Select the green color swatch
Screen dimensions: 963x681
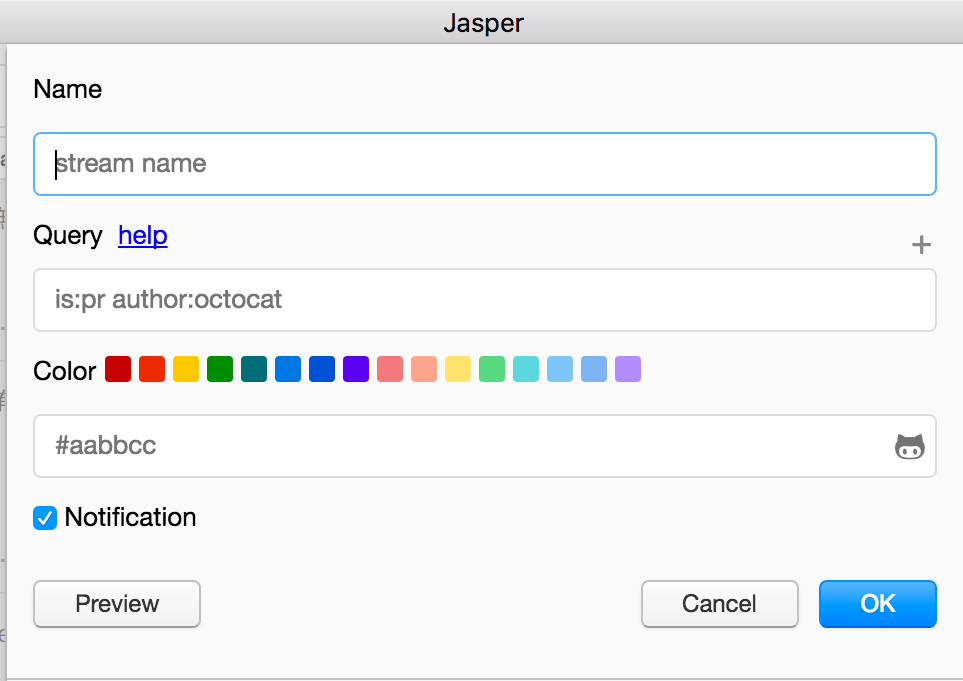coord(219,369)
